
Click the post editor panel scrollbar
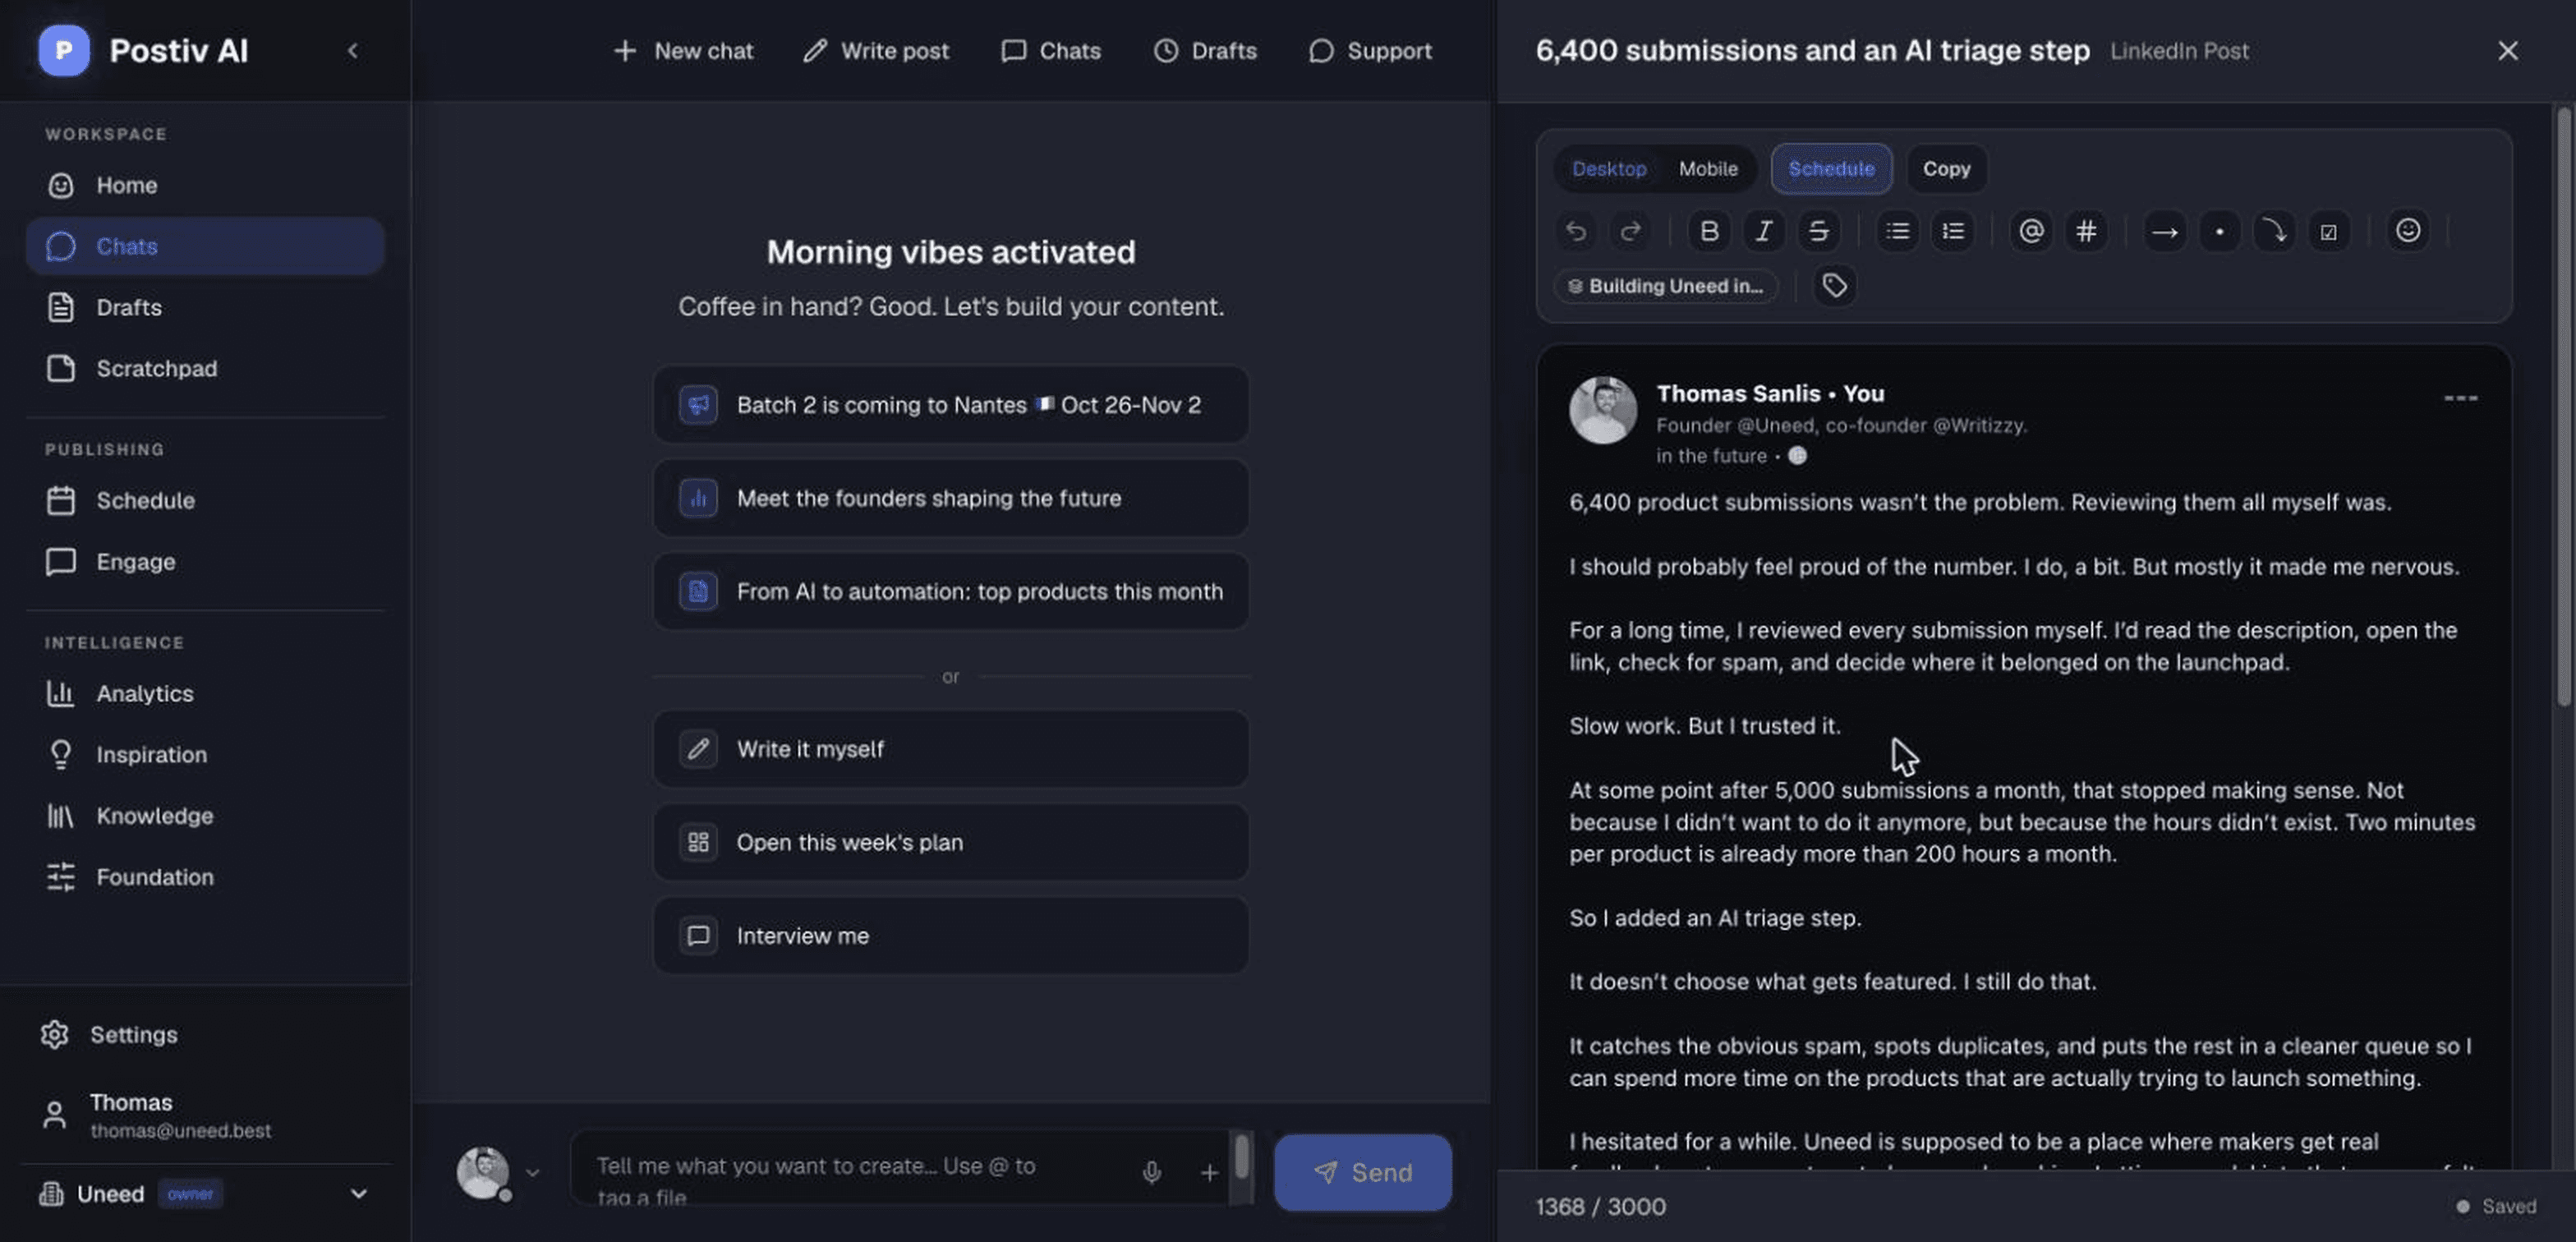(2562, 405)
